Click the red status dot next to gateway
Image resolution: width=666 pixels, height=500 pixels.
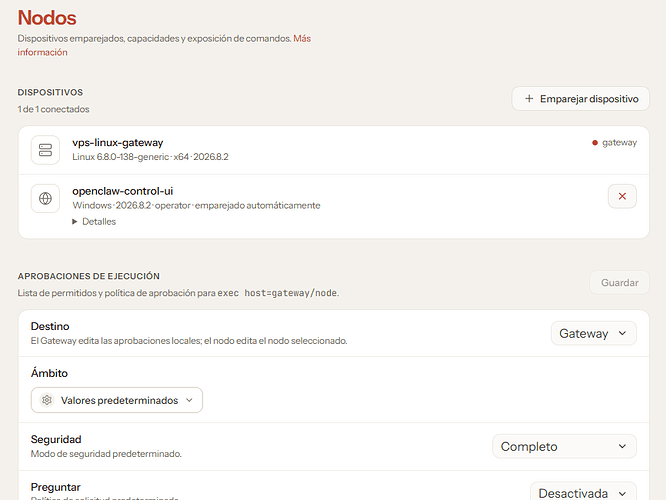click(x=595, y=143)
